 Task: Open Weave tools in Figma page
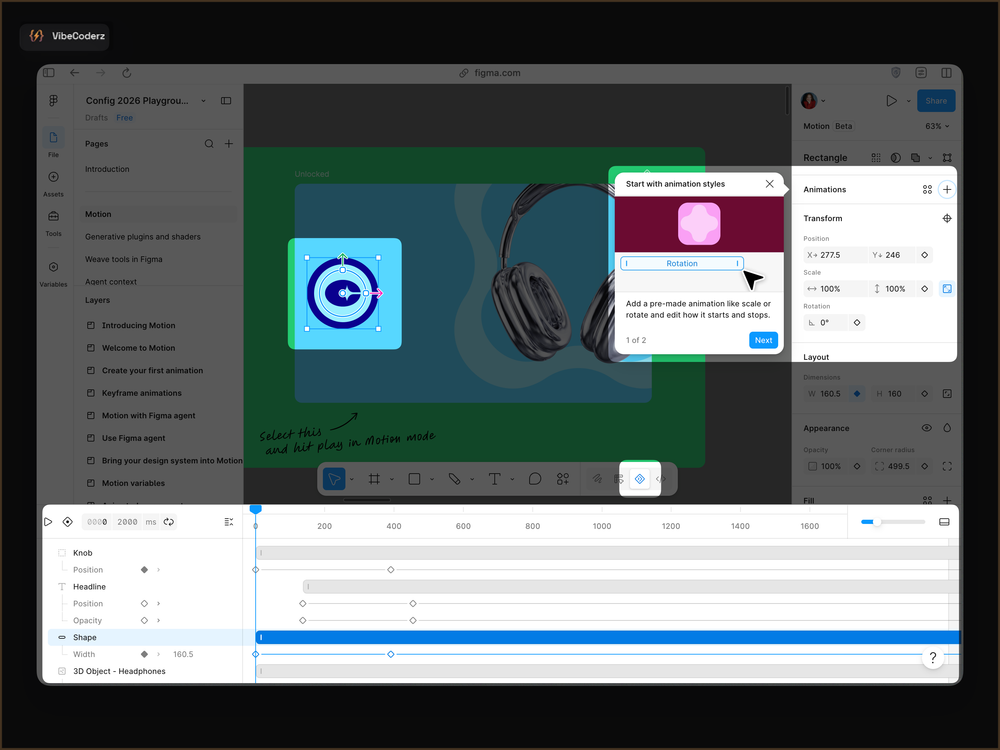click(124, 260)
